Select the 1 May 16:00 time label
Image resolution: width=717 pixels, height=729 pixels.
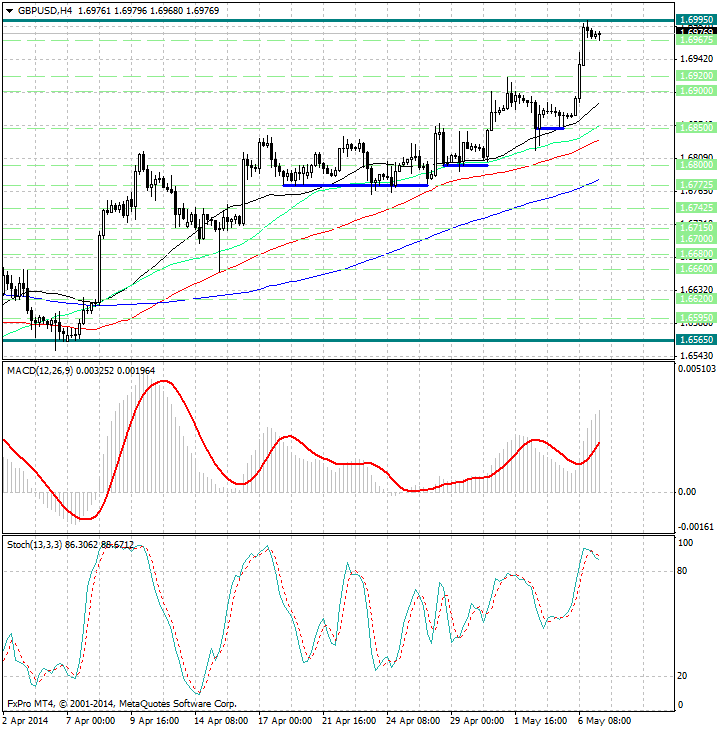pos(540,721)
